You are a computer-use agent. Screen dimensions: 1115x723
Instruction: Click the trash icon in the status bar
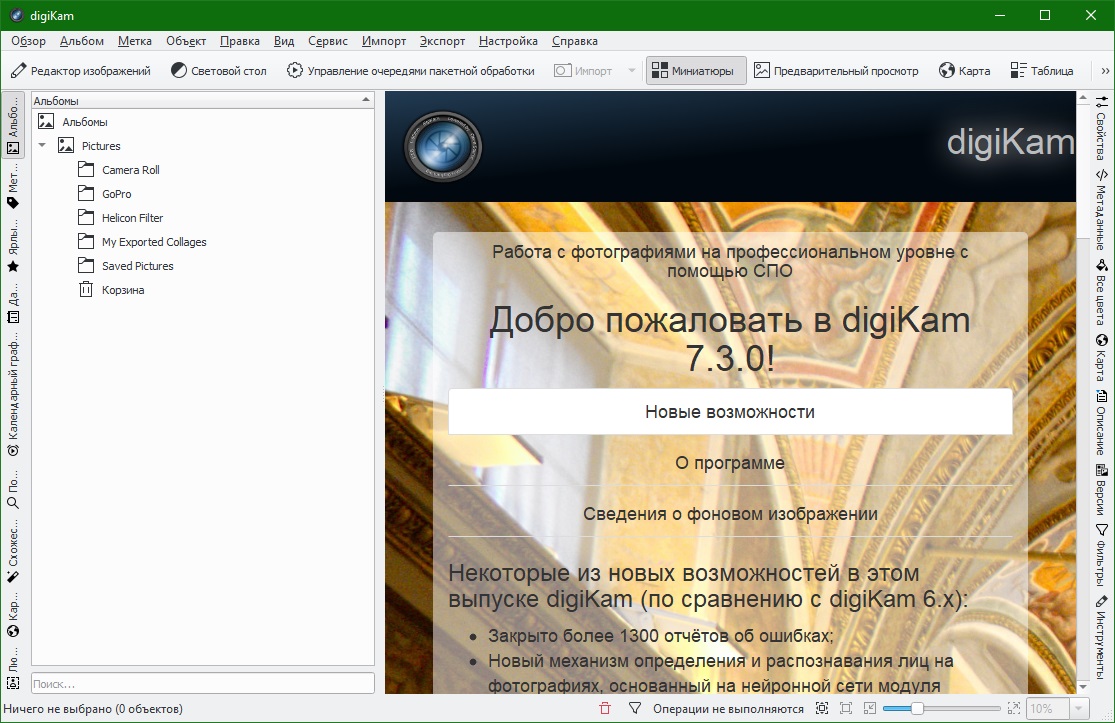605,708
